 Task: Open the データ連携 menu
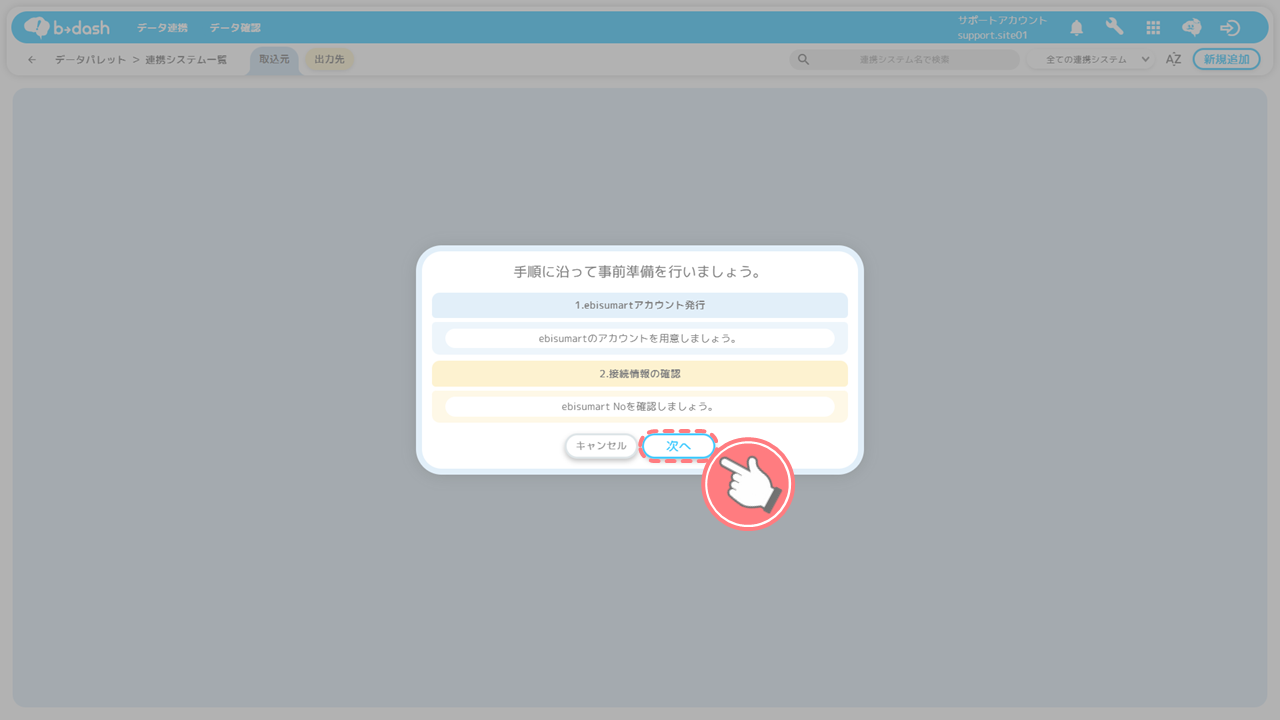coord(162,28)
